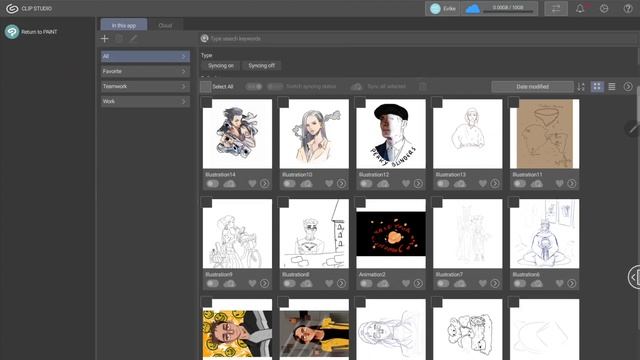The width and height of the screenshot is (640, 360).
Task: Expand the Work folder chevron
Action: [x=183, y=101]
